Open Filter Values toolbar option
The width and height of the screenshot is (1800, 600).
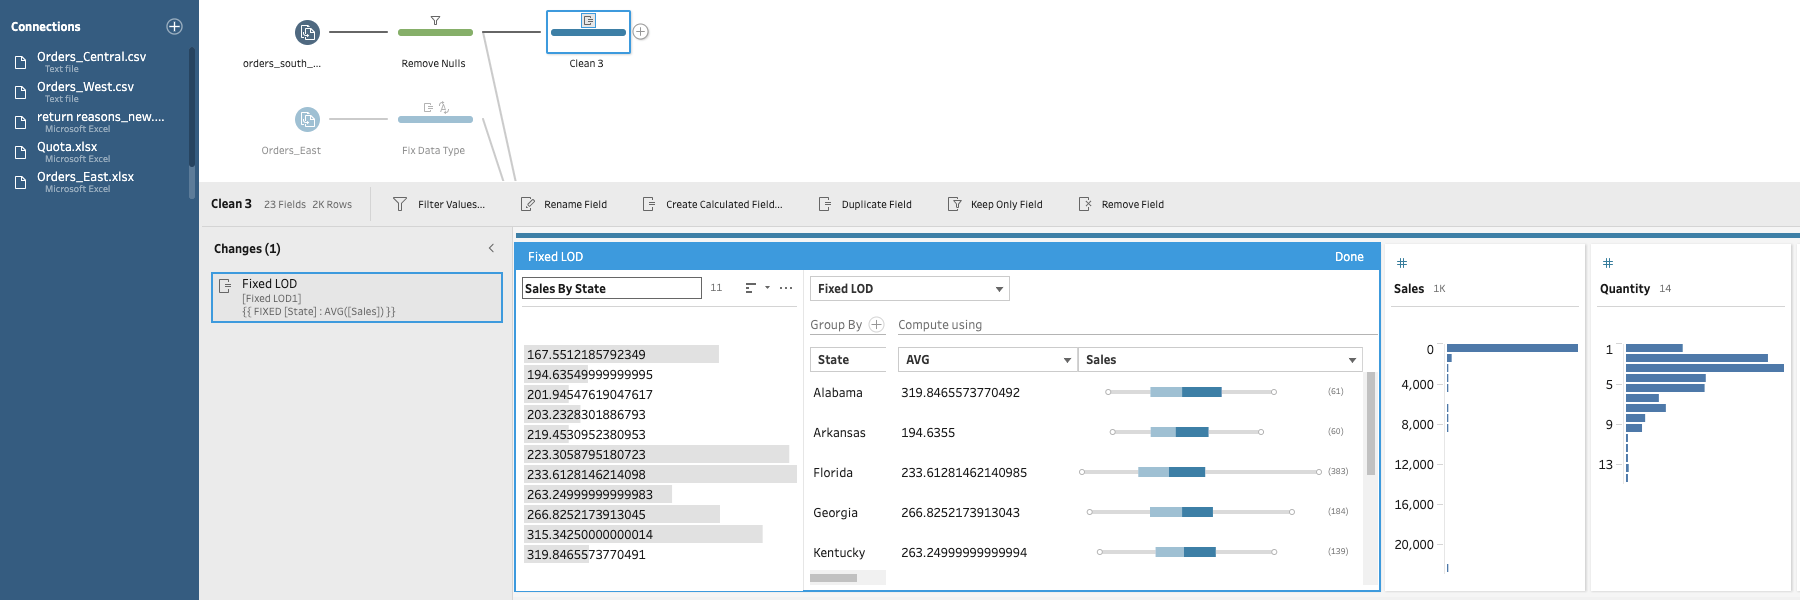(x=439, y=204)
